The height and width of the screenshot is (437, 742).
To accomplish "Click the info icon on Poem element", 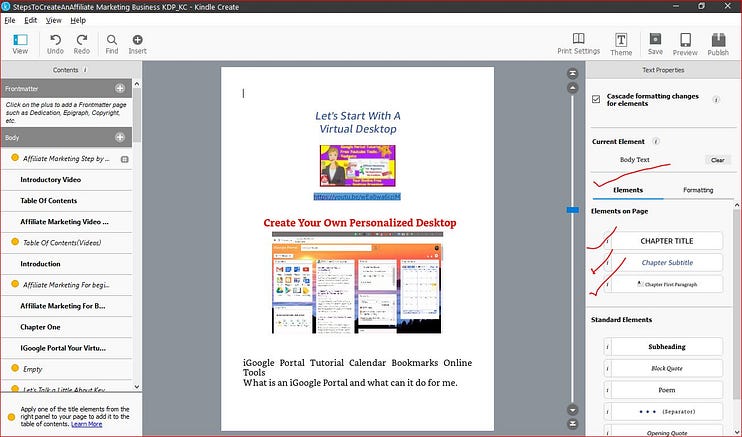I will point(607,390).
